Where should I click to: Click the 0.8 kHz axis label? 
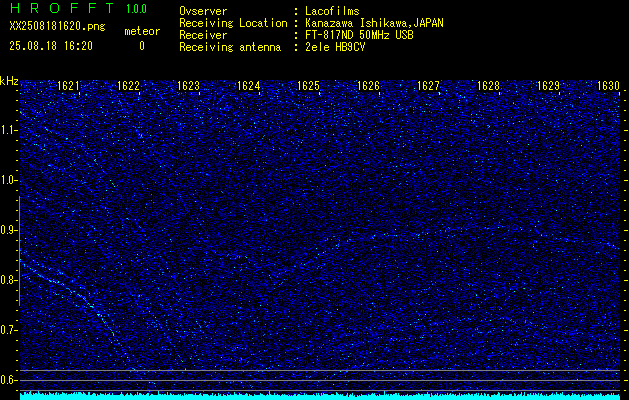pyautogui.click(x=7, y=280)
